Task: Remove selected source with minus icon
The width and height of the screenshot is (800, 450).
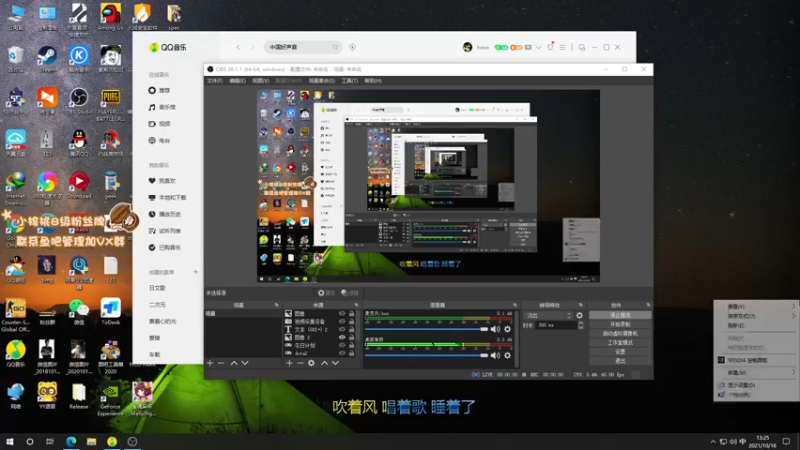Action: [300, 363]
